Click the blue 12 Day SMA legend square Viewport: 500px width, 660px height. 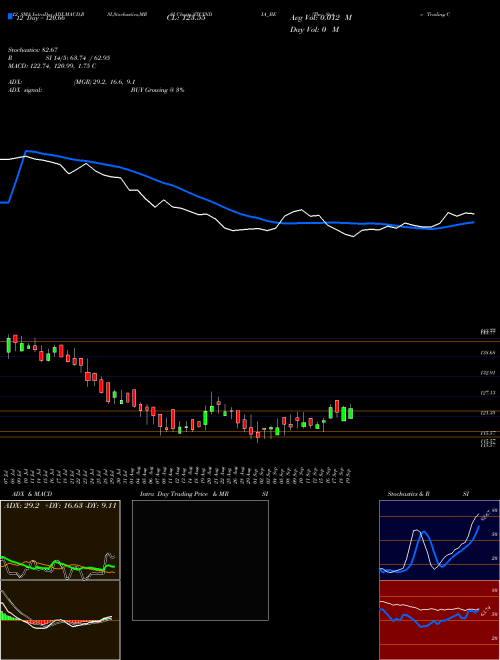[10, 16]
